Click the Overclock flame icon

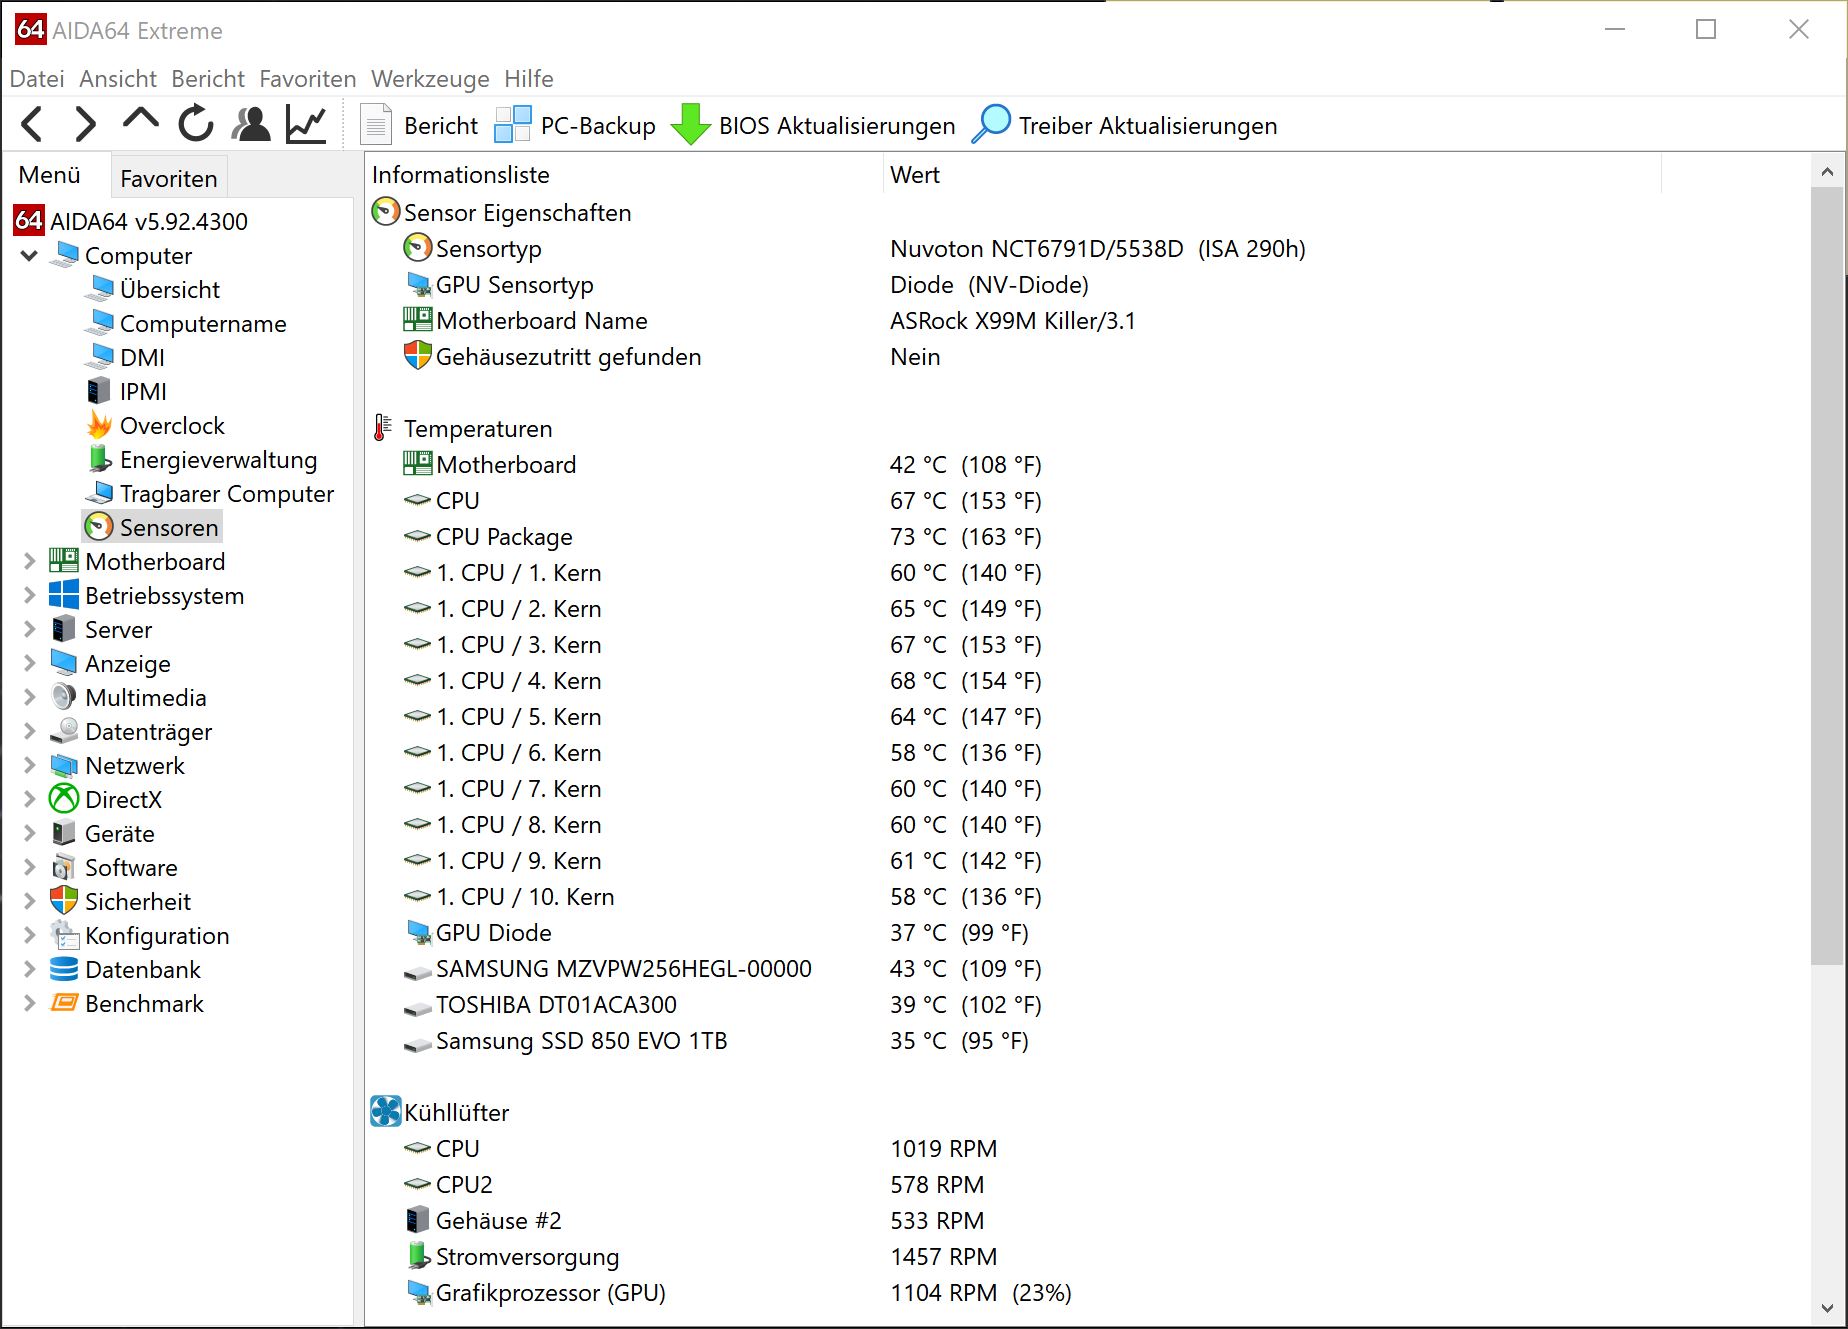[x=99, y=425]
